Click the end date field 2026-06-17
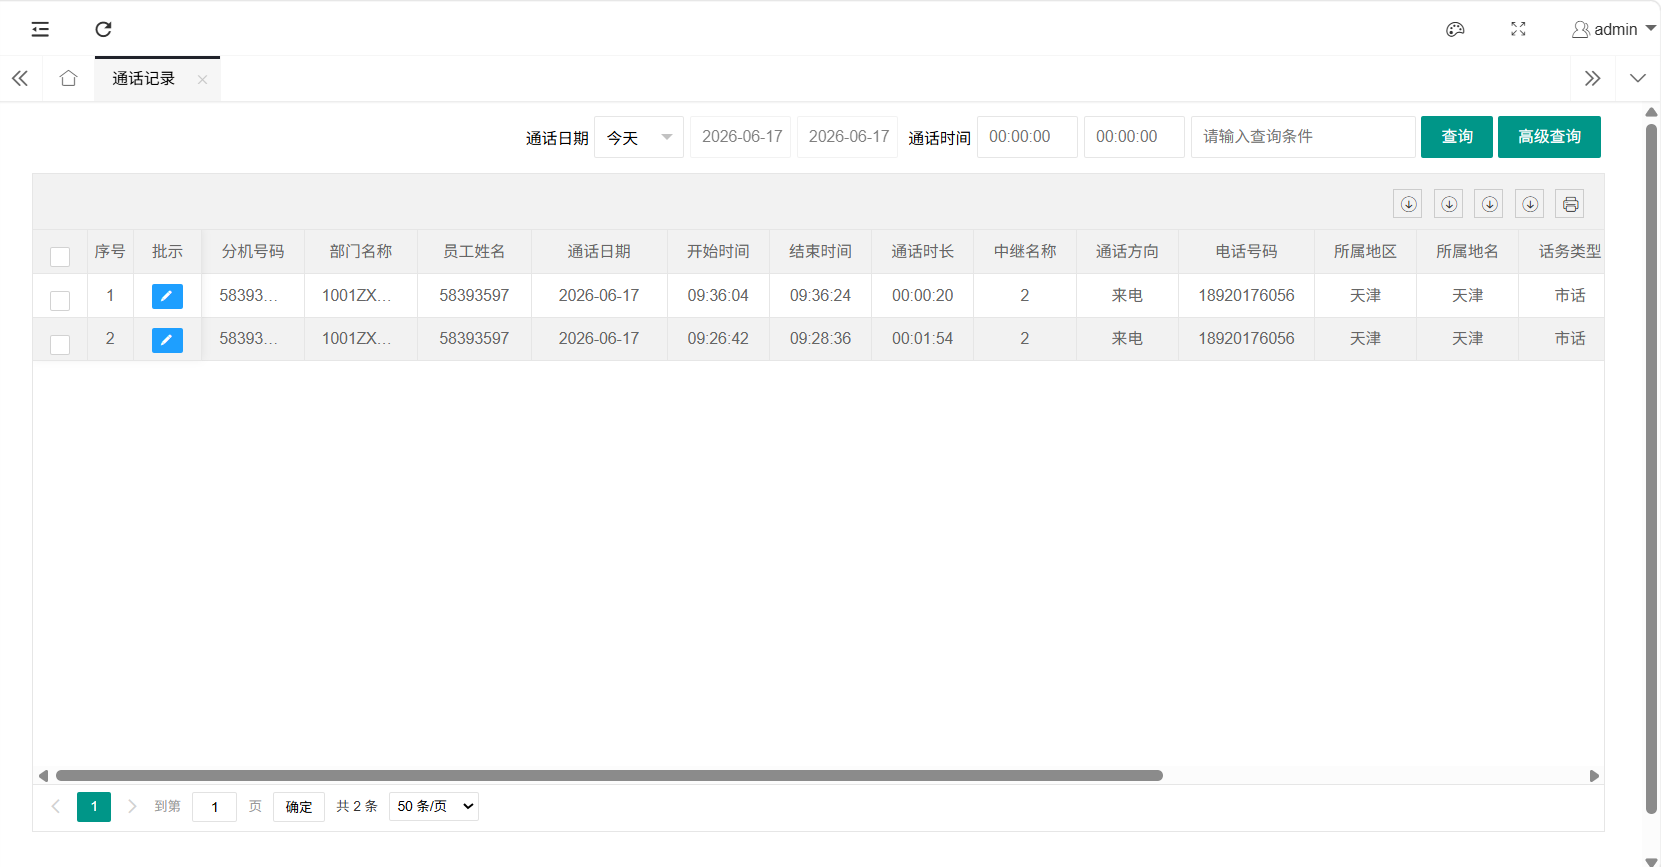 coord(848,137)
